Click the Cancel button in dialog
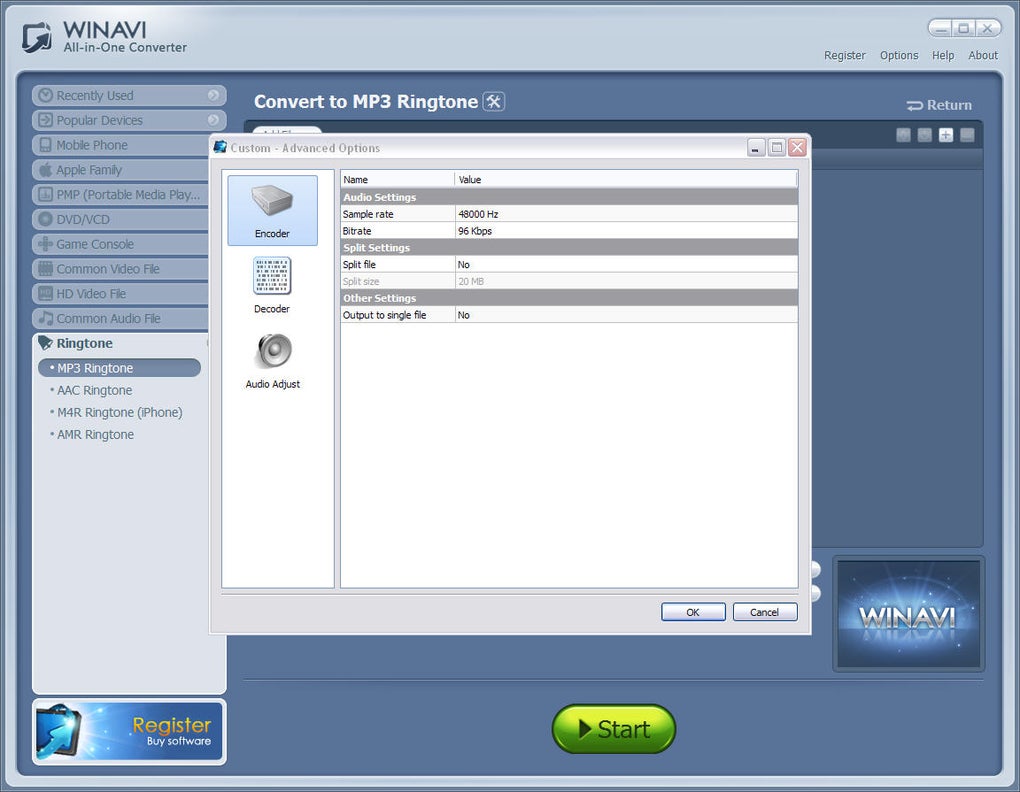Screen dimensions: 1020x792 pyautogui.click(x=764, y=612)
